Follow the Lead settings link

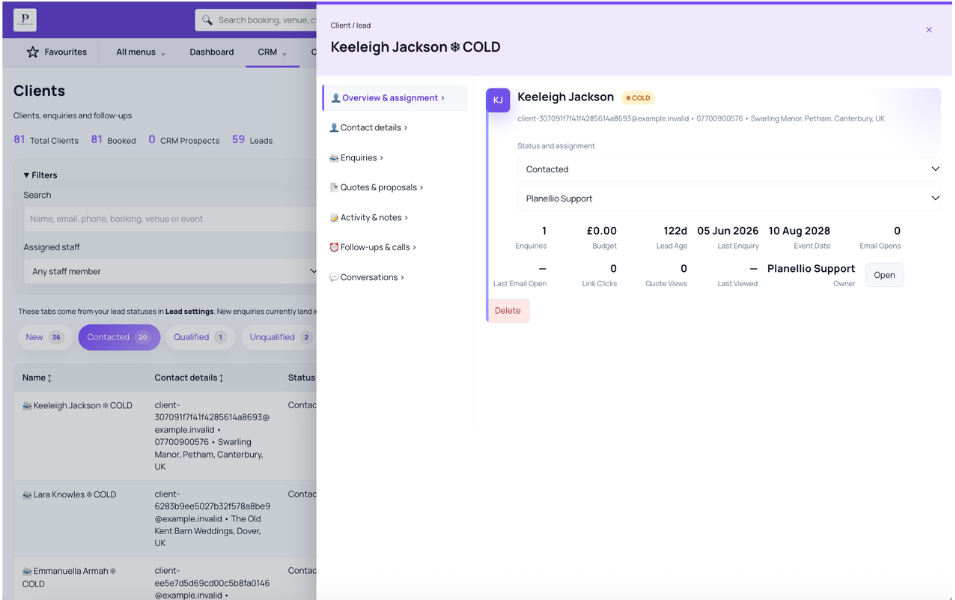(189, 312)
